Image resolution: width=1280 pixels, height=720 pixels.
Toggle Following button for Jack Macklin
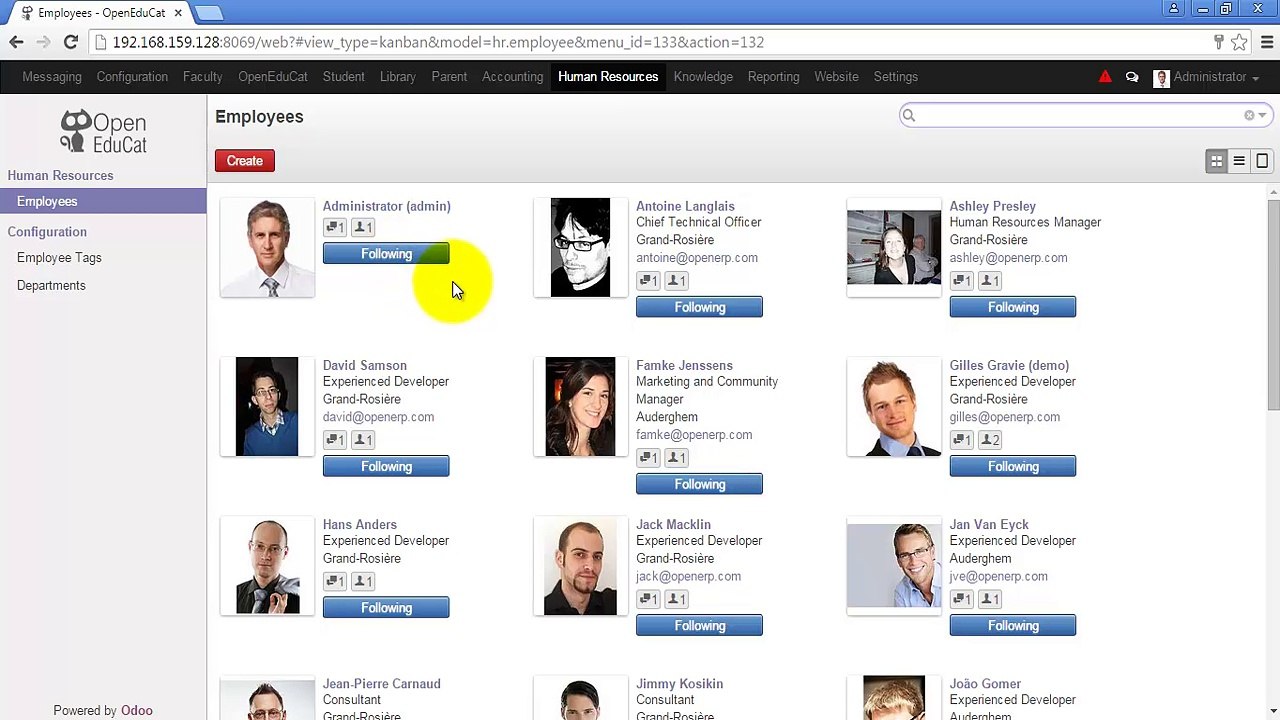point(699,626)
